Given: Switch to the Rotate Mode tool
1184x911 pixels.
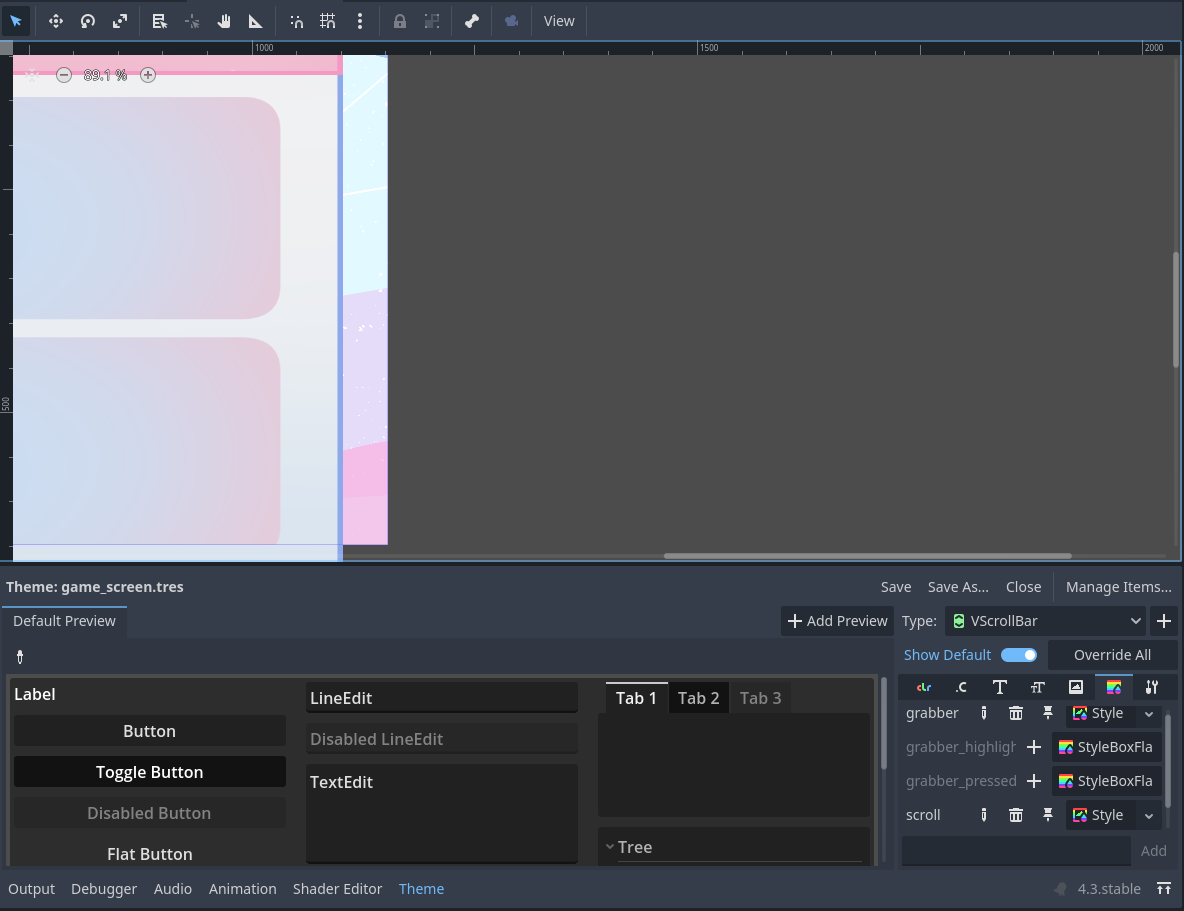Looking at the screenshot, I should pos(88,21).
